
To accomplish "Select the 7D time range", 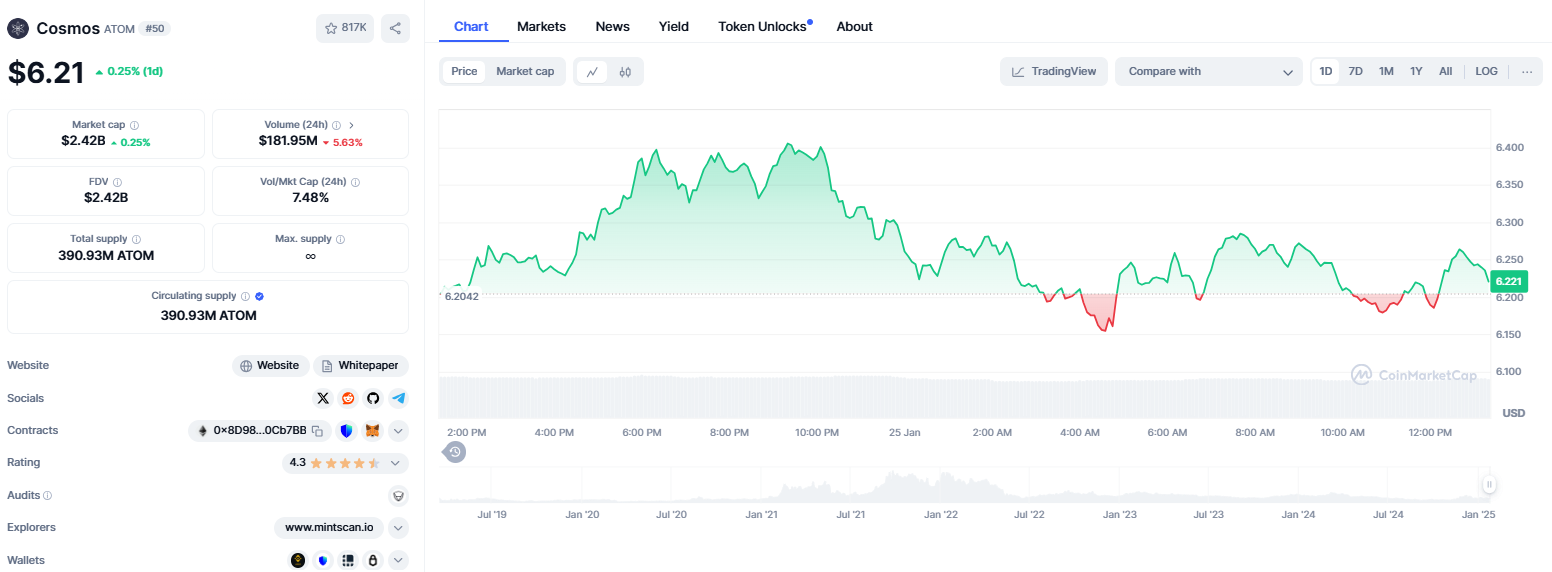I will click(1356, 71).
